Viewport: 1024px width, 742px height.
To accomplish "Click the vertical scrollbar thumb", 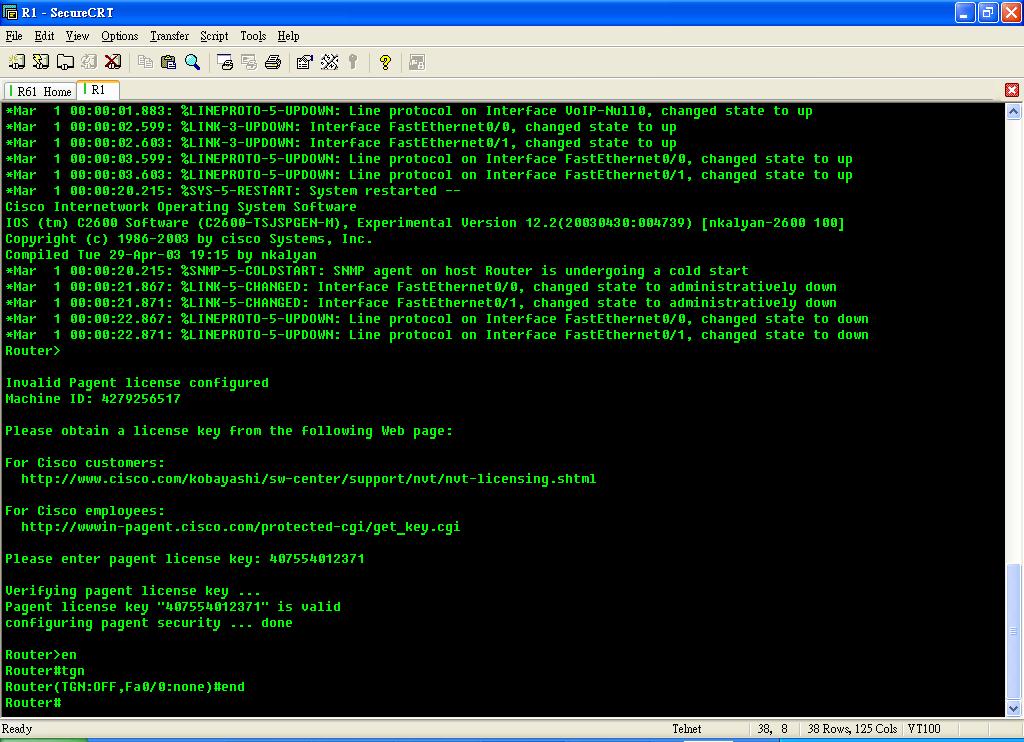I will pos(1013,631).
